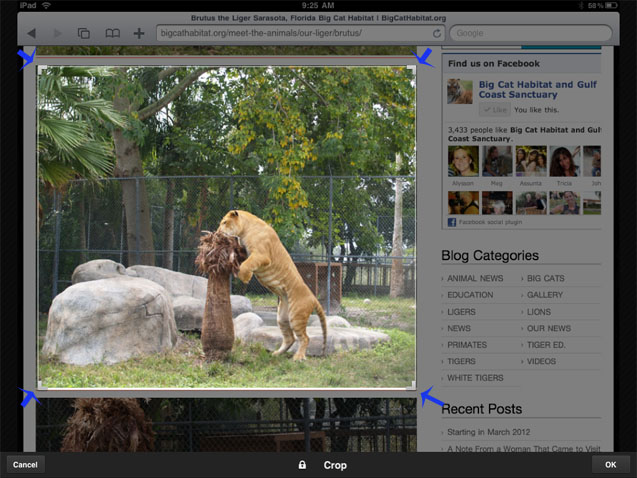
Task: Click the Facebook Like button
Action: pos(494,110)
